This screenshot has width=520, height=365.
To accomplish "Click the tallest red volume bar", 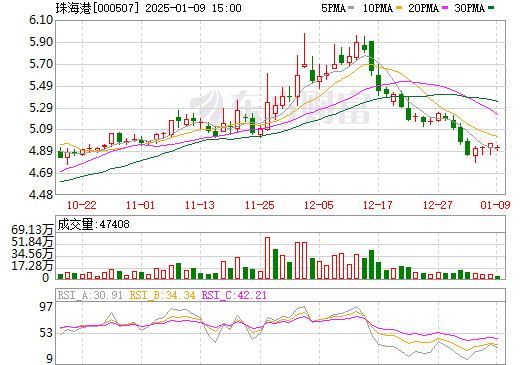I will point(267,258).
